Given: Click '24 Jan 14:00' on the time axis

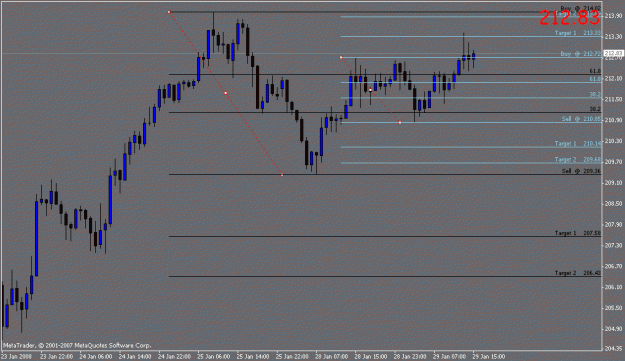Looking at the screenshot, I should click(x=135, y=356).
